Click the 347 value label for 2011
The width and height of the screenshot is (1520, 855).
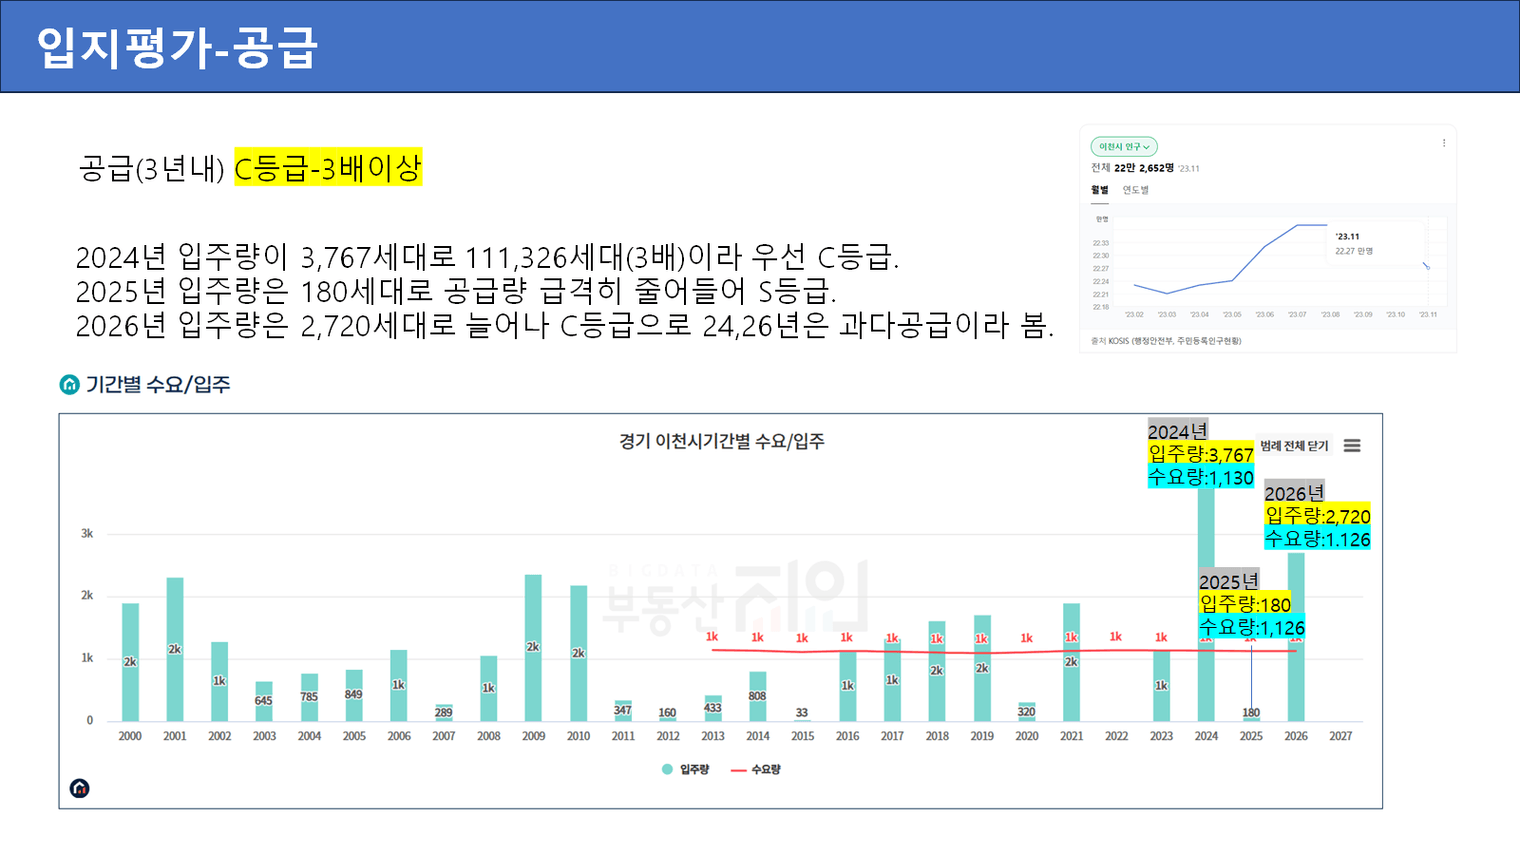[x=623, y=710]
